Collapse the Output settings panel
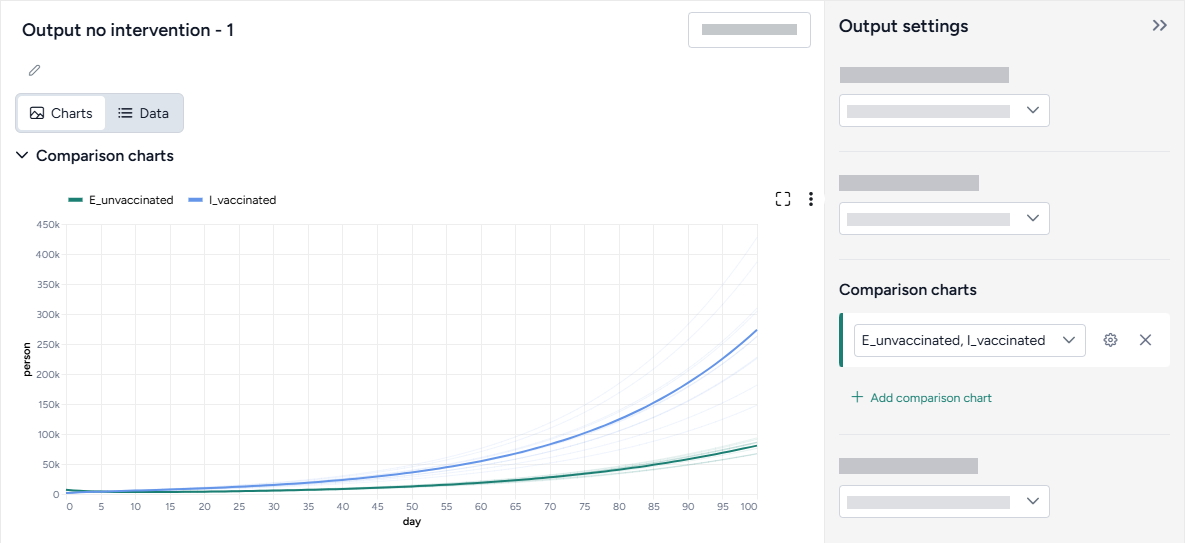The width and height of the screenshot is (1185, 543). tap(1159, 26)
